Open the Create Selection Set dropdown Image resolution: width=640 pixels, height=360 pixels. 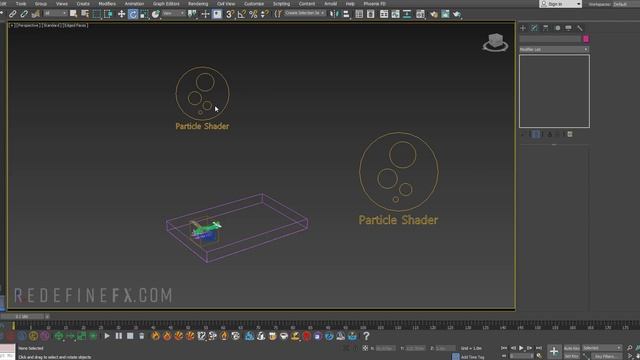pos(304,13)
